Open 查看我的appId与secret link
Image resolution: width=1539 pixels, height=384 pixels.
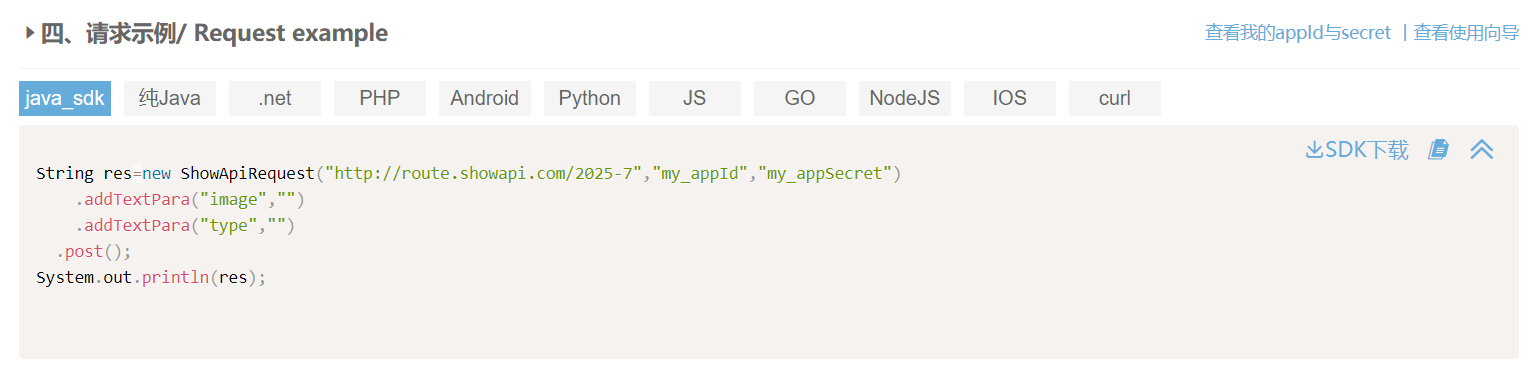(x=1298, y=33)
